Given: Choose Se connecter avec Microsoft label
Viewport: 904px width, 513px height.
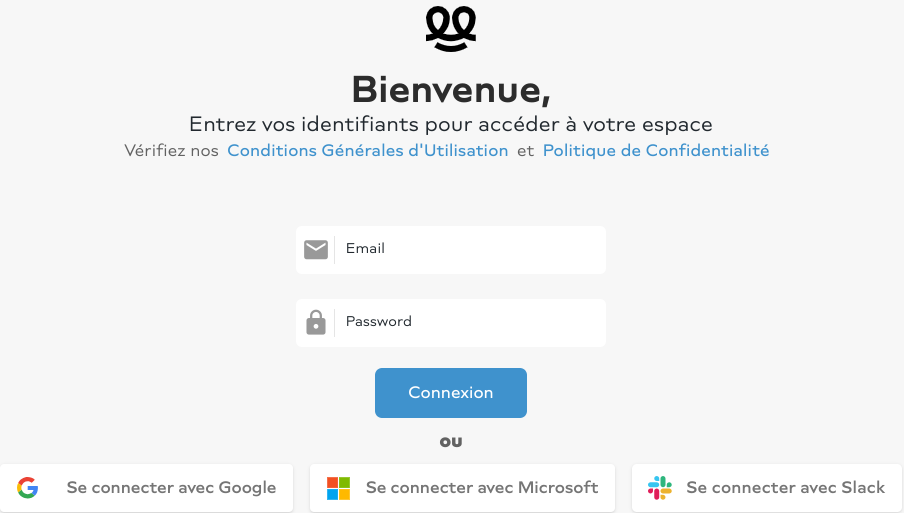Looking at the screenshot, I should coord(482,488).
